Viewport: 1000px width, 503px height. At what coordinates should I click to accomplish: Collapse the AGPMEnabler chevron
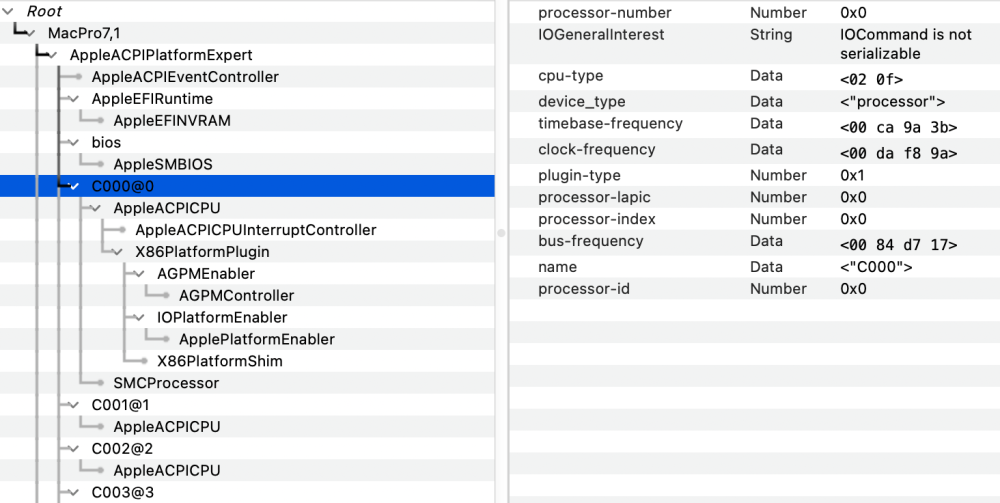pos(140,274)
